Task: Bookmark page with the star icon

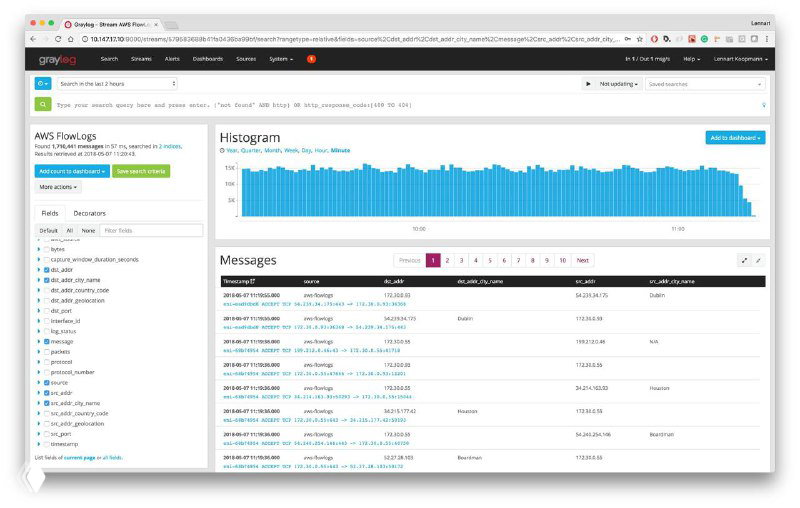Action: (x=640, y=39)
